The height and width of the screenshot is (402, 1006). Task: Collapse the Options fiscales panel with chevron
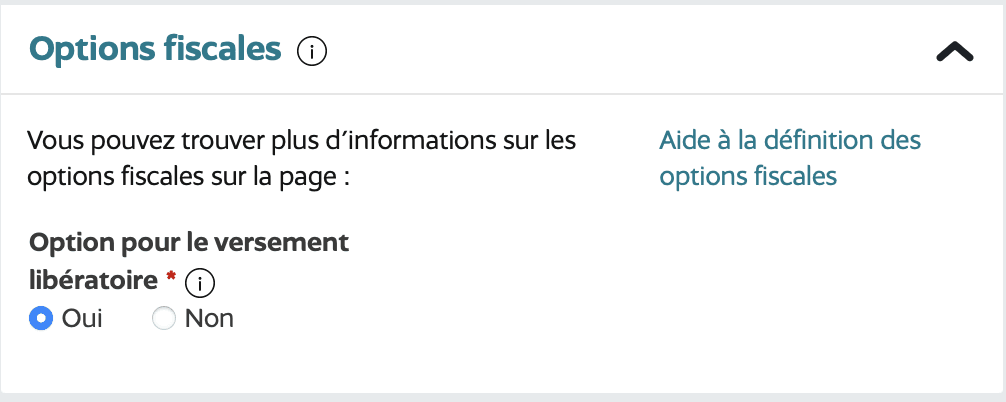click(955, 52)
